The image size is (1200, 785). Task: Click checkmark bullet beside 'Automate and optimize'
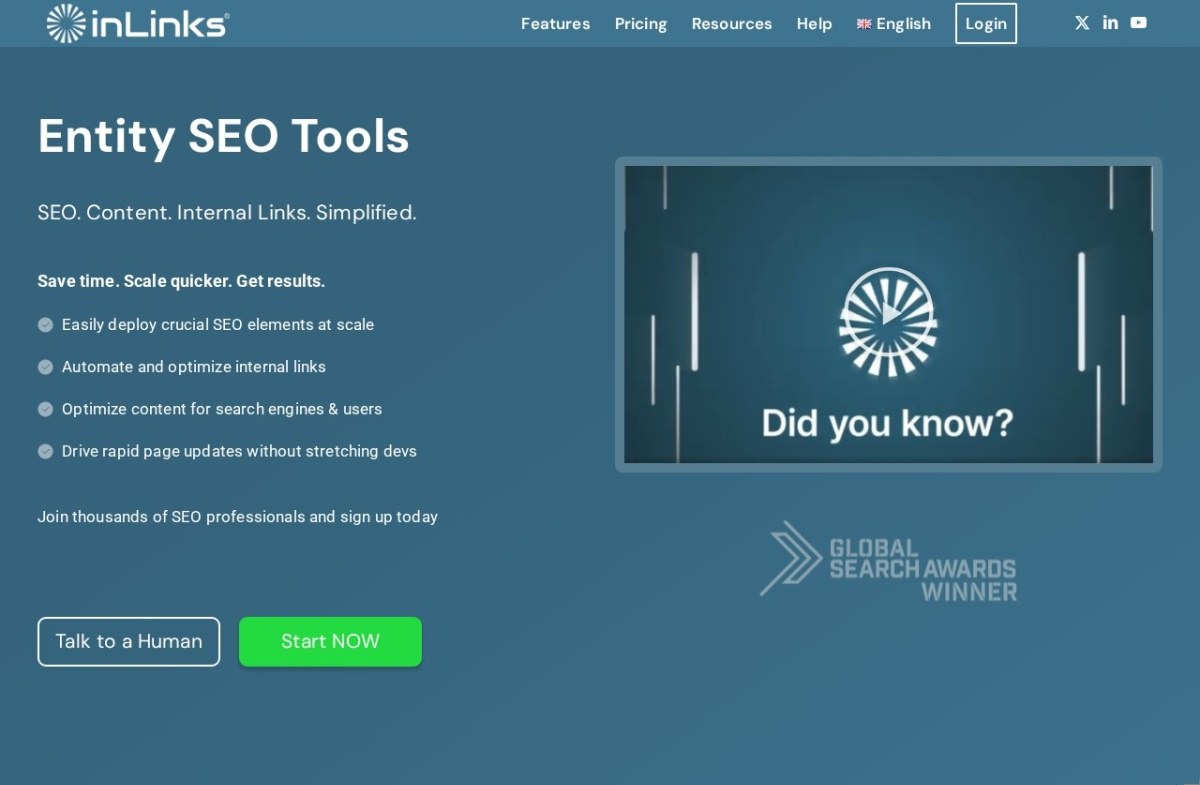pyautogui.click(x=45, y=367)
